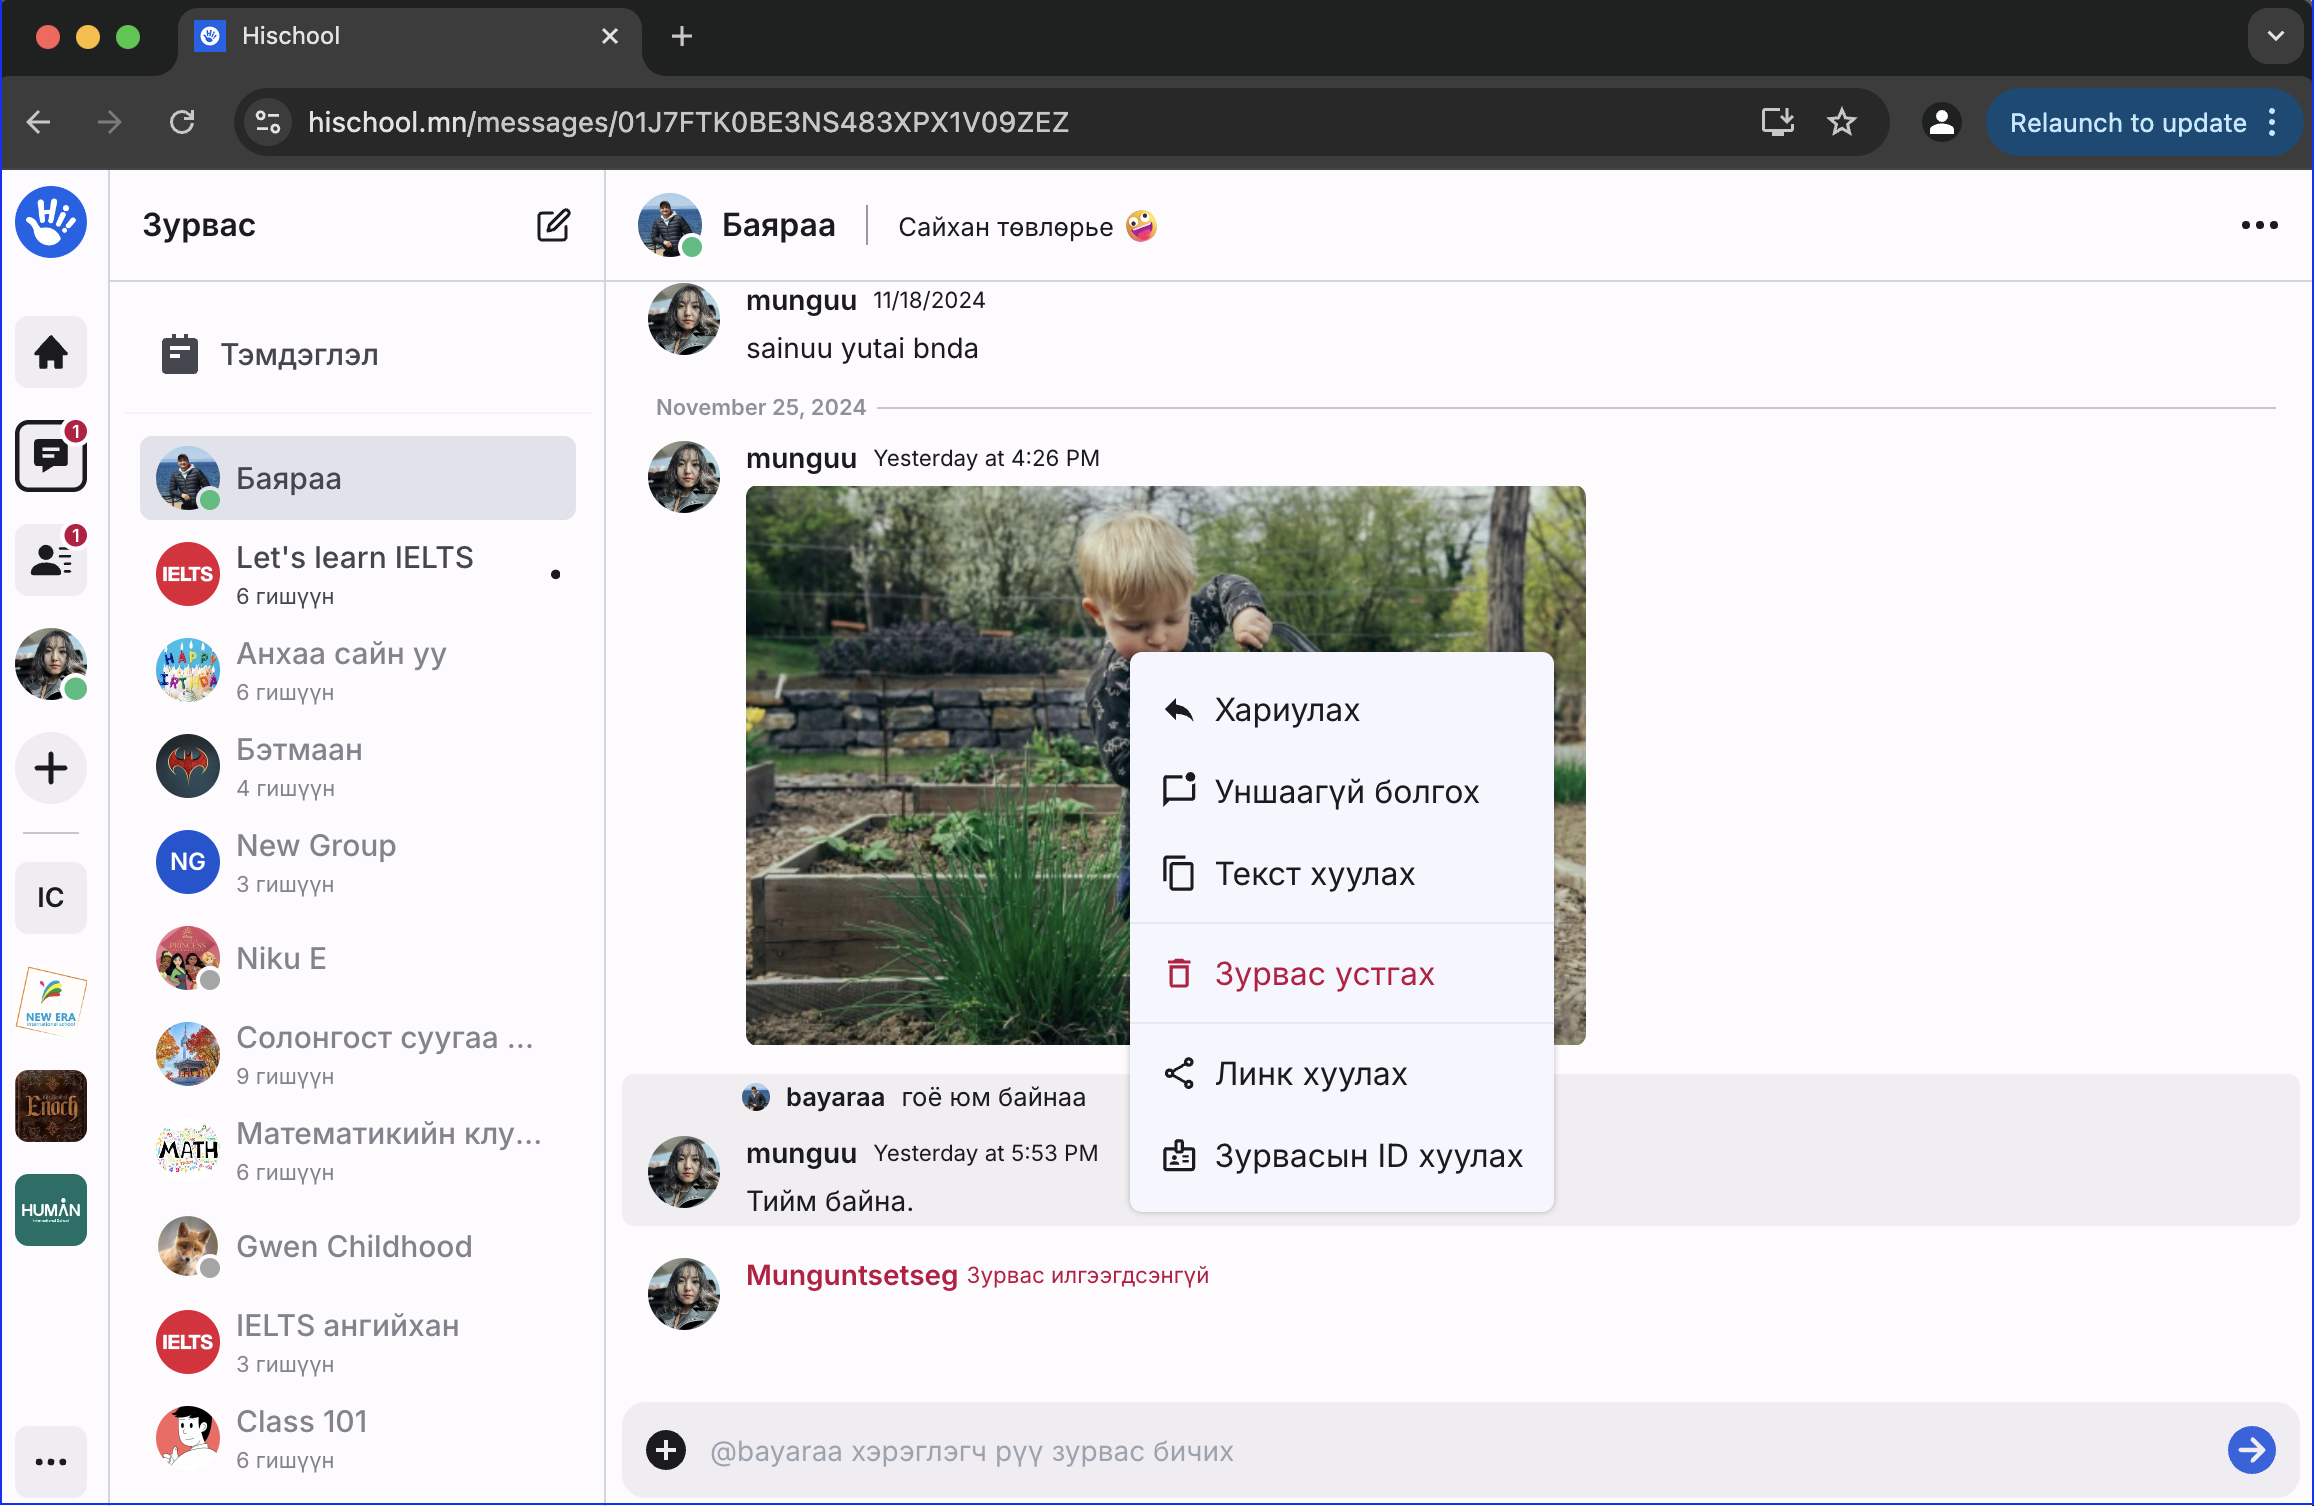Select Линк хуулах menu entry
2314x1506 pixels.
pyautogui.click(x=1310, y=1074)
